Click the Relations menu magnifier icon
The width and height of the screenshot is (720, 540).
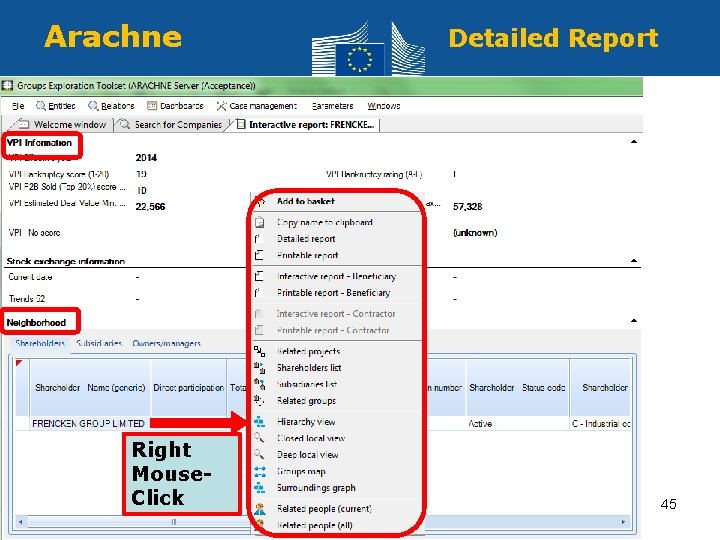pos(93,106)
